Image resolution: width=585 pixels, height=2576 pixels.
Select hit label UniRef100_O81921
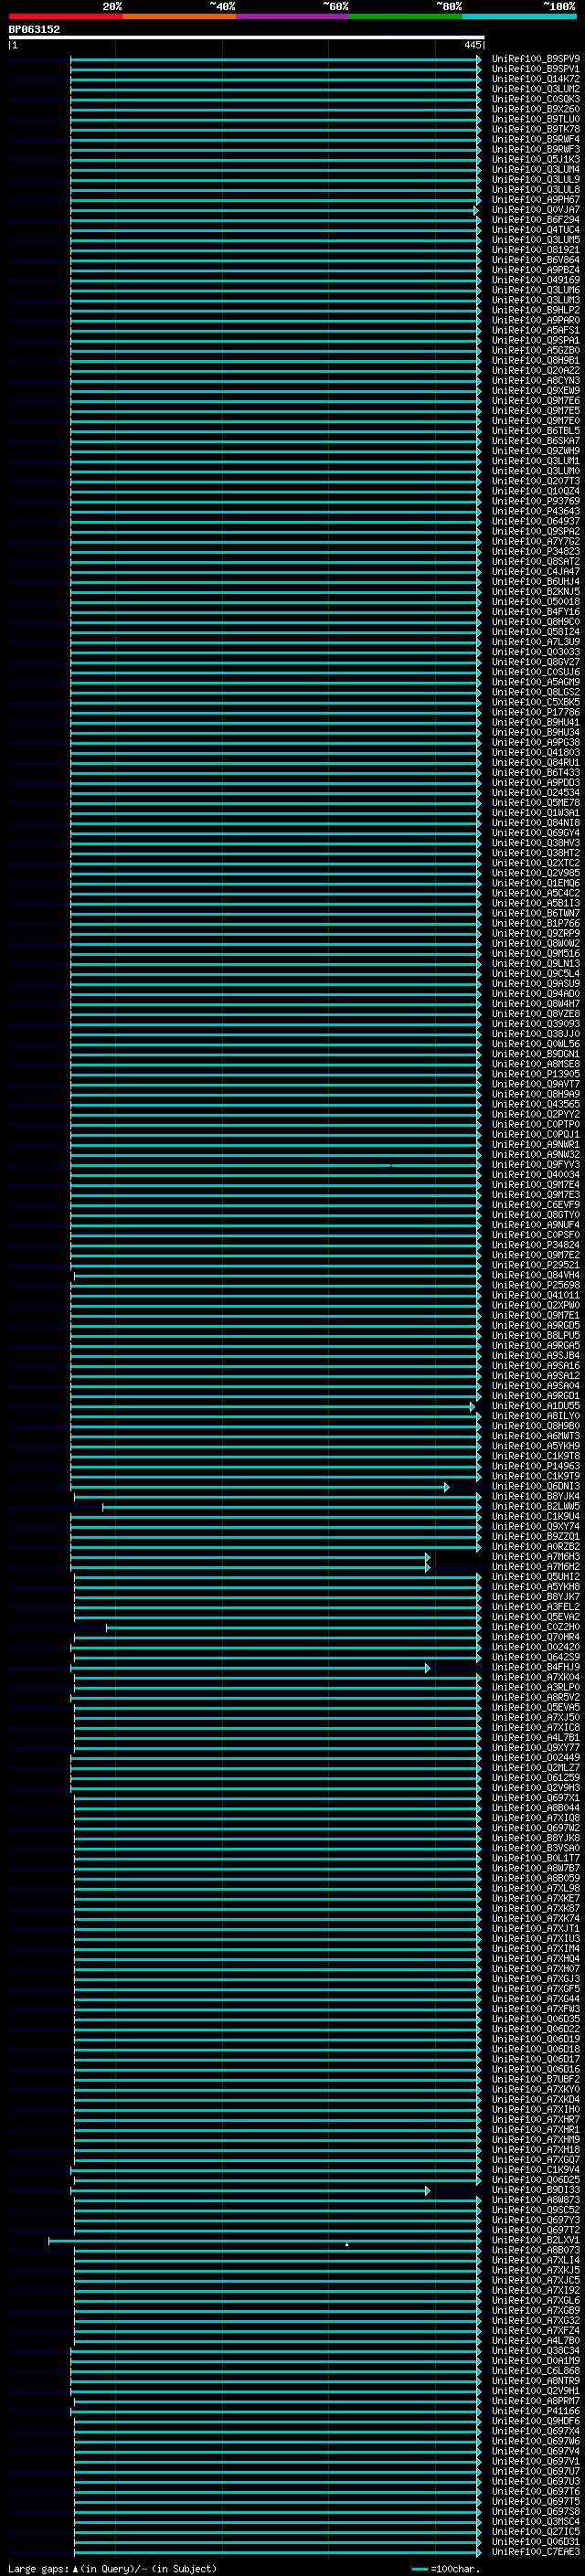pos(535,250)
